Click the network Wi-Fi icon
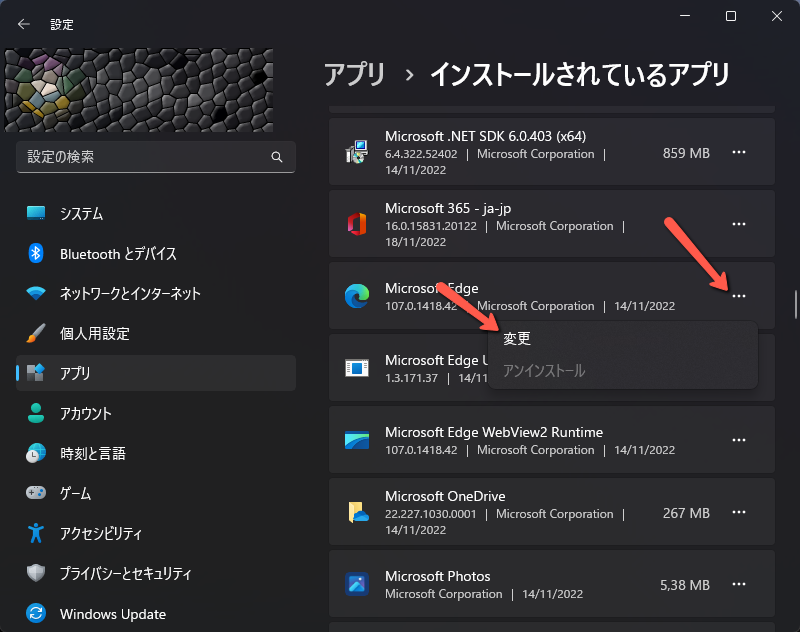 (36, 293)
